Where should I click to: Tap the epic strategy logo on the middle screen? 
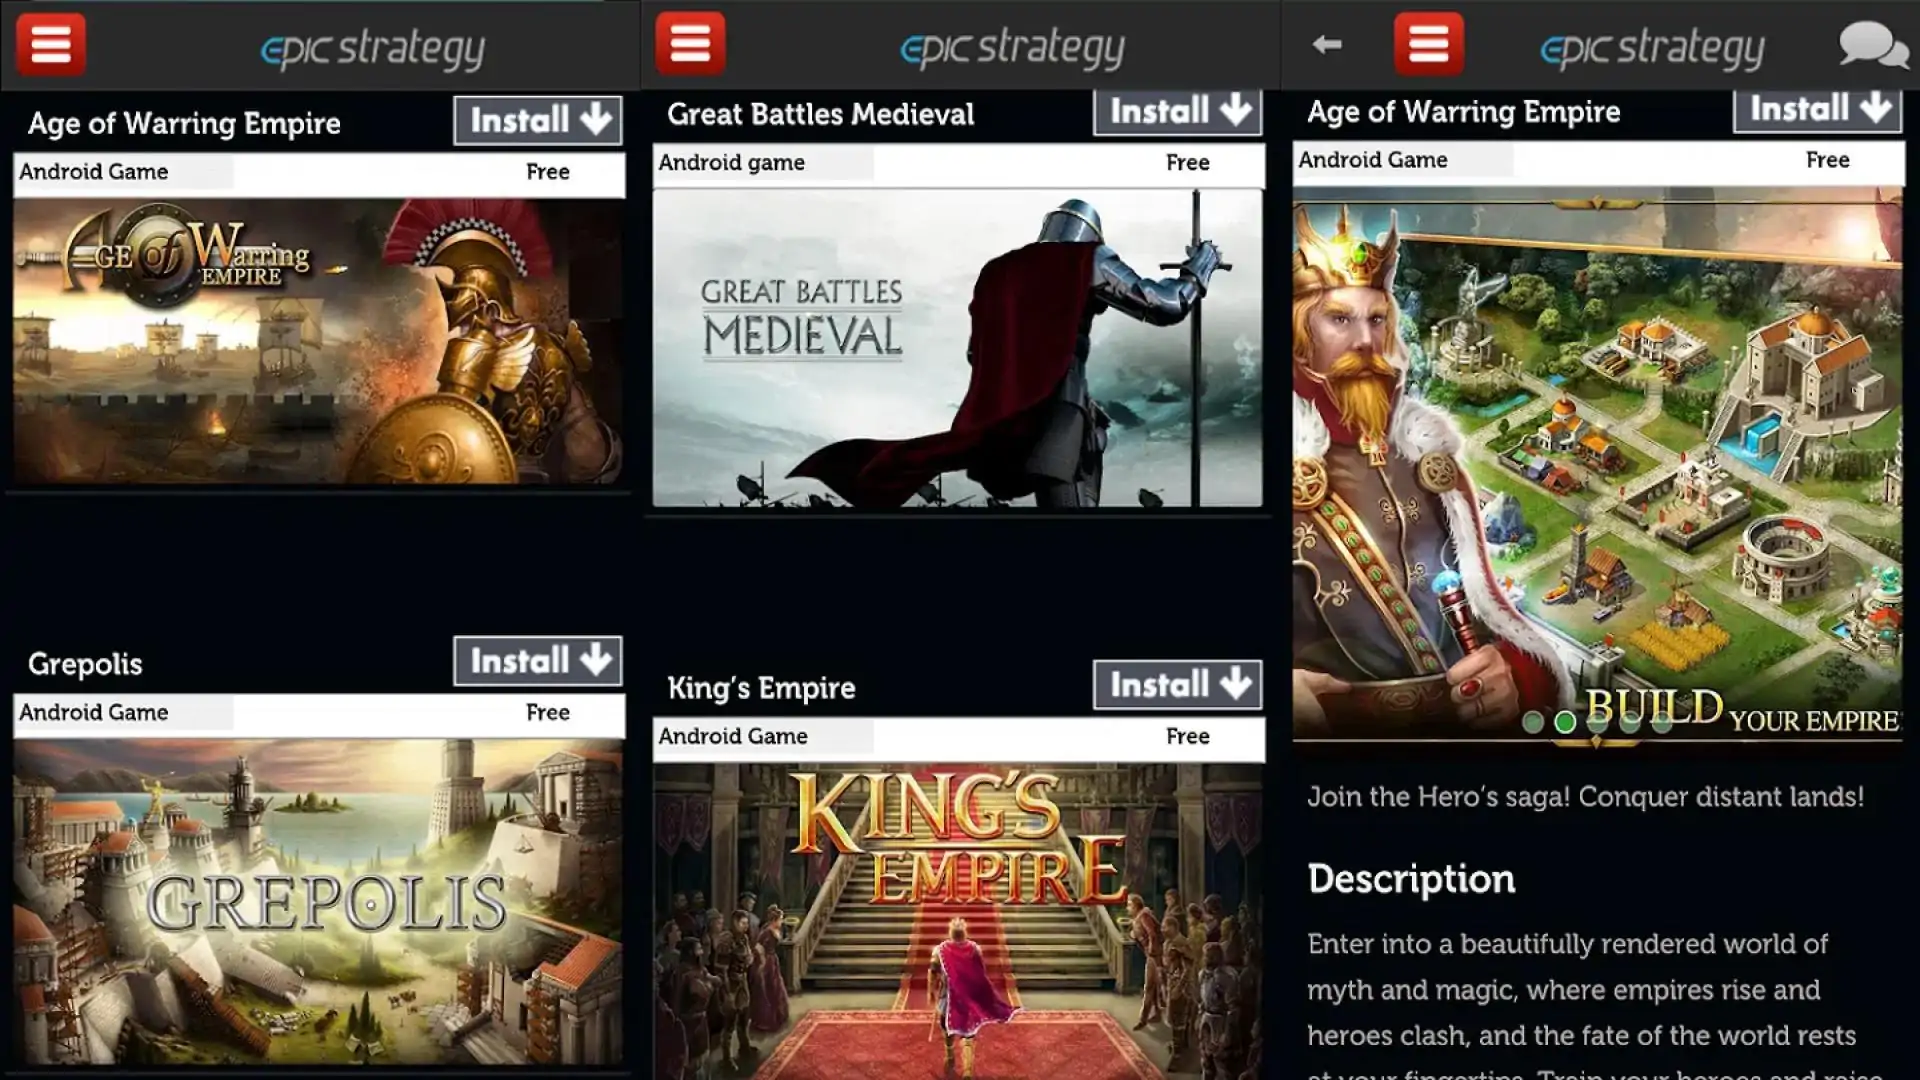(x=1013, y=48)
